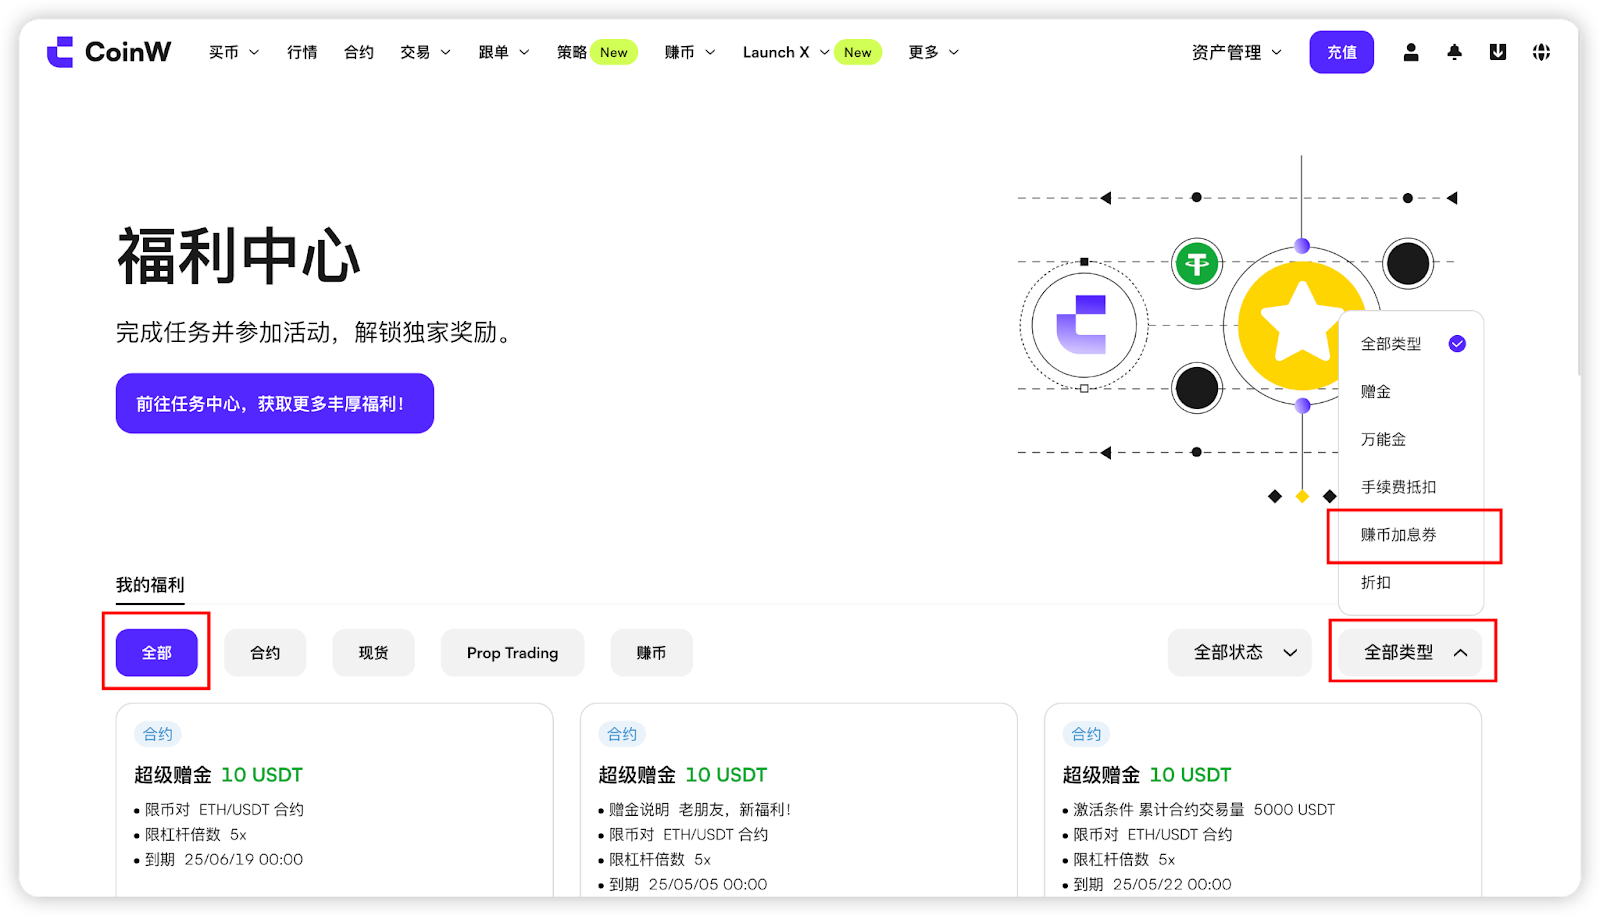Image resolution: width=1600 pixels, height=916 pixels.
Task: Open the 合约 item in top navigation
Action: 359,52
